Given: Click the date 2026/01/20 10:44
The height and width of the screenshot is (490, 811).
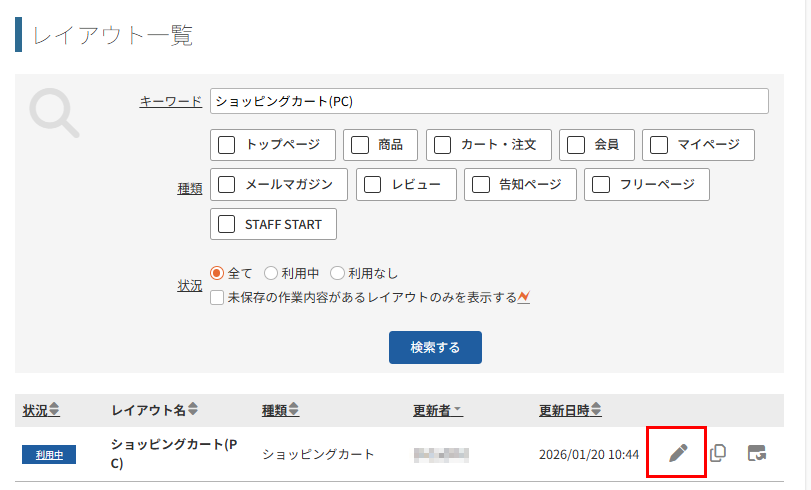Looking at the screenshot, I should (x=589, y=454).
